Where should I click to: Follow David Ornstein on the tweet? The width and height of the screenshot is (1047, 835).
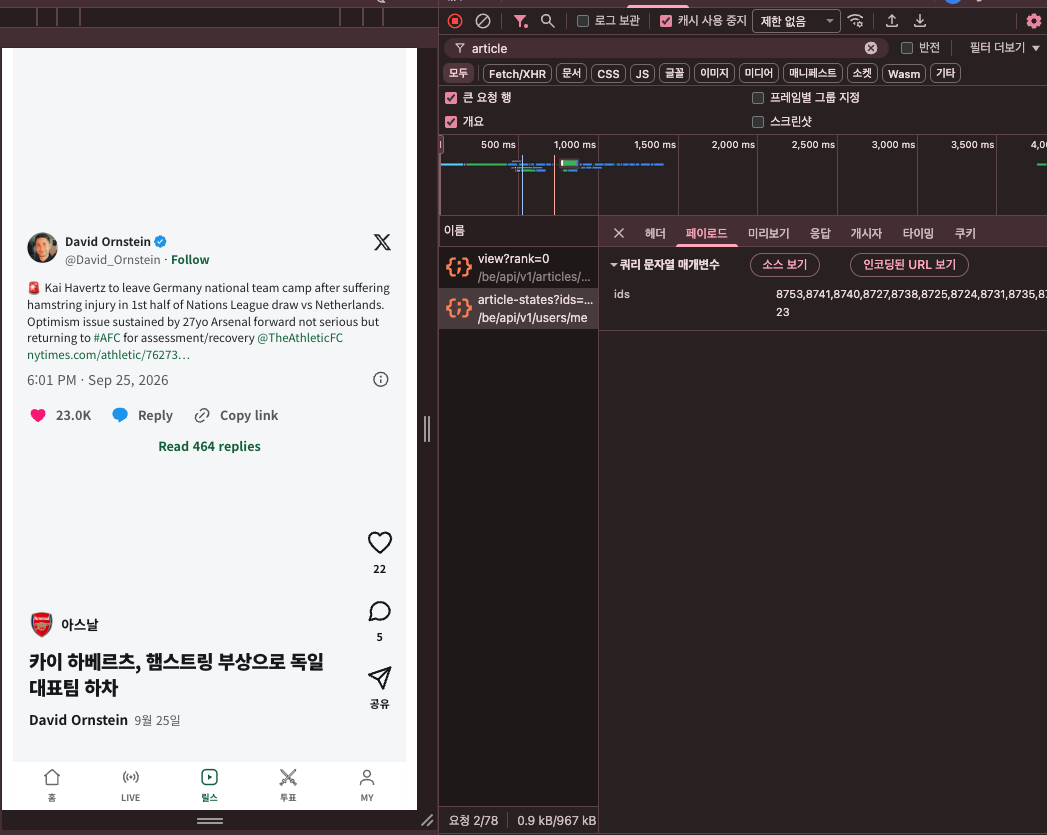(x=190, y=260)
